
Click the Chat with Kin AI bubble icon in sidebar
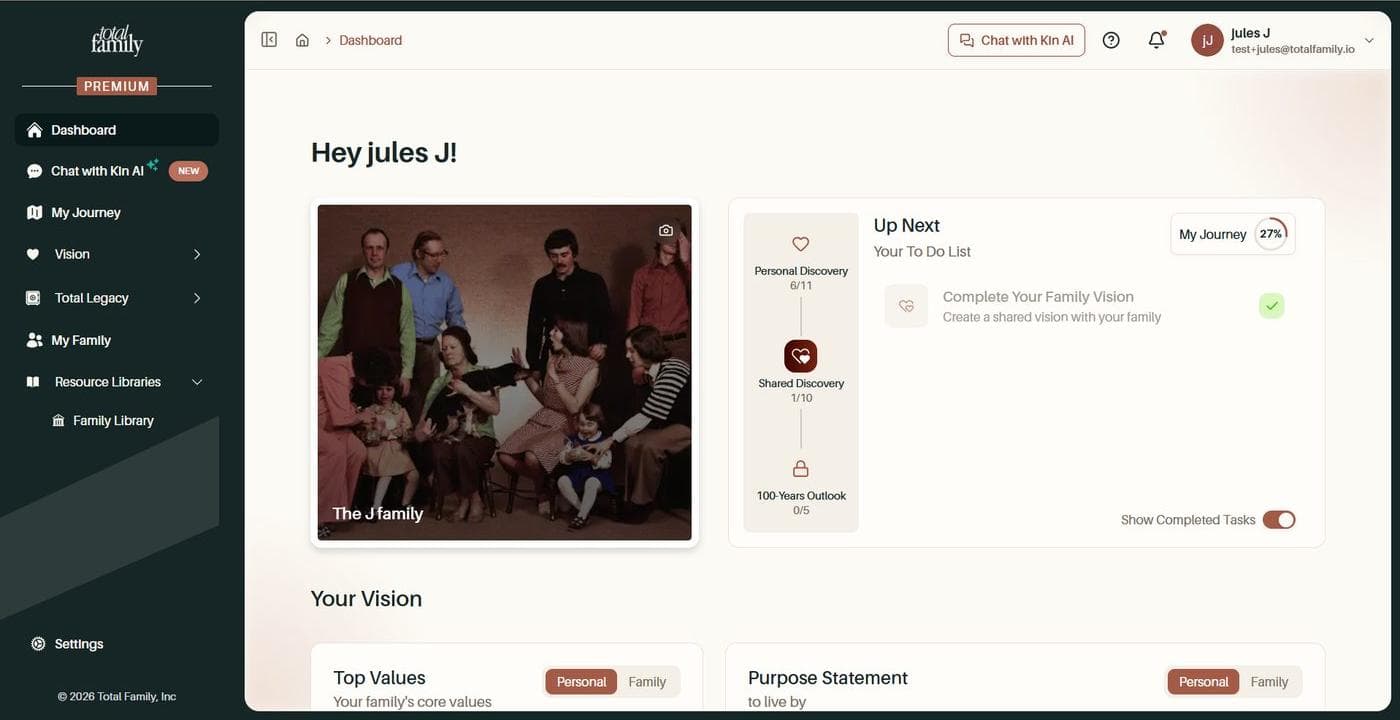(35, 171)
